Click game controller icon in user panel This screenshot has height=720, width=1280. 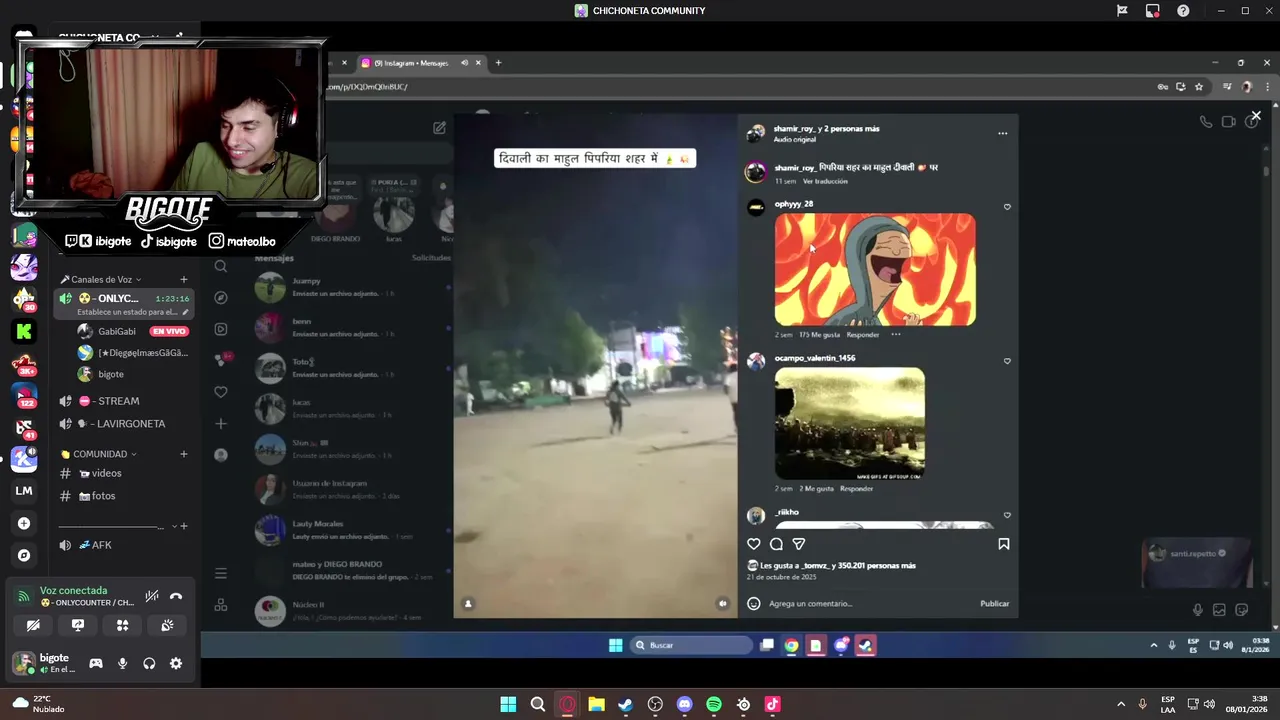point(96,663)
